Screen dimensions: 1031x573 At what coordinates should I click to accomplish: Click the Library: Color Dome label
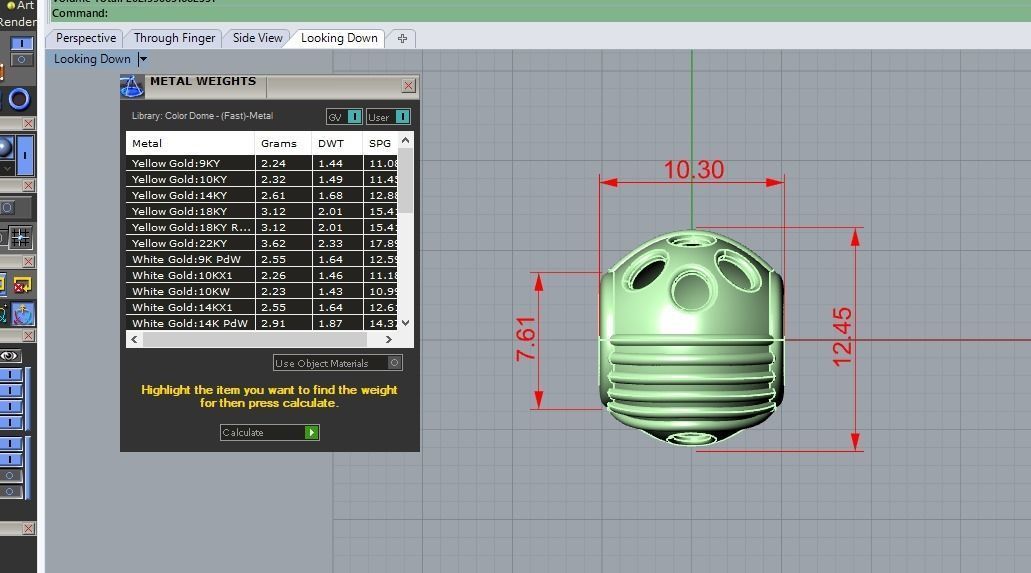click(x=202, y=116)
